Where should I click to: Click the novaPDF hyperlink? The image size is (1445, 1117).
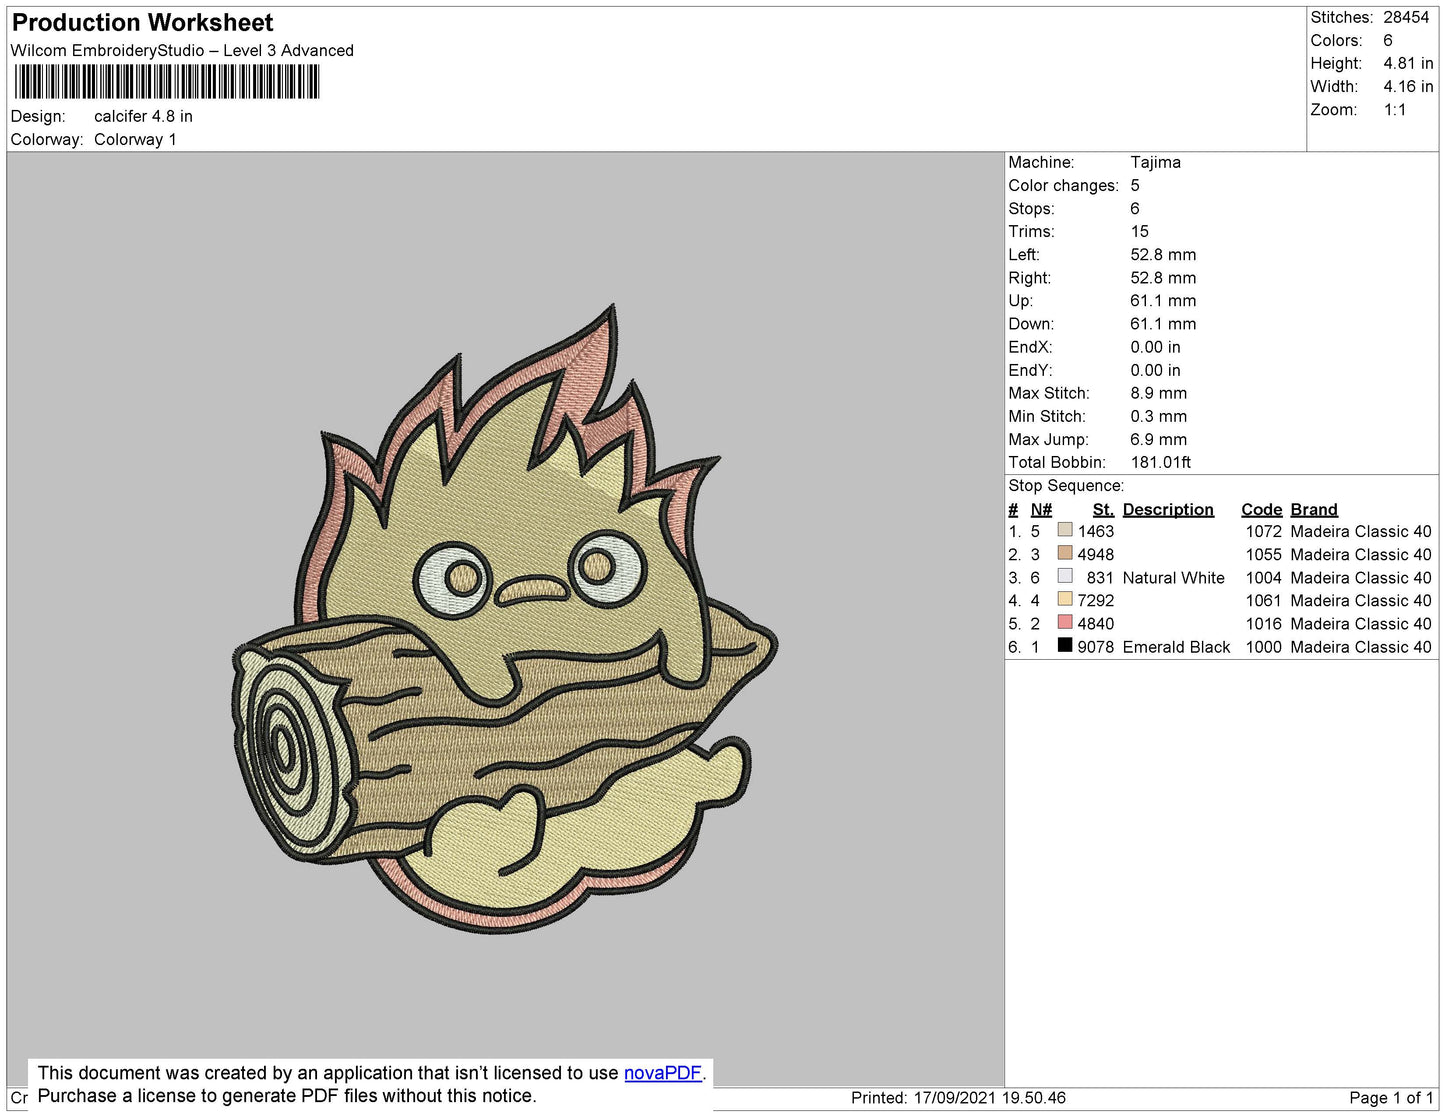(x=662, y=1073)
